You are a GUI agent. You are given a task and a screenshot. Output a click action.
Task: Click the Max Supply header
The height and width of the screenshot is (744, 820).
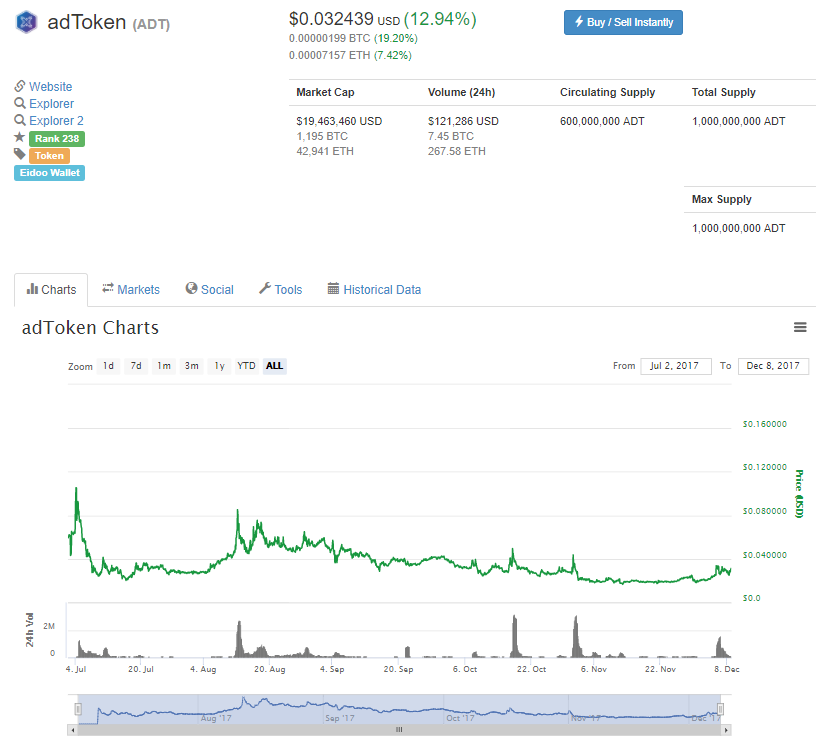tap(722, 199)
